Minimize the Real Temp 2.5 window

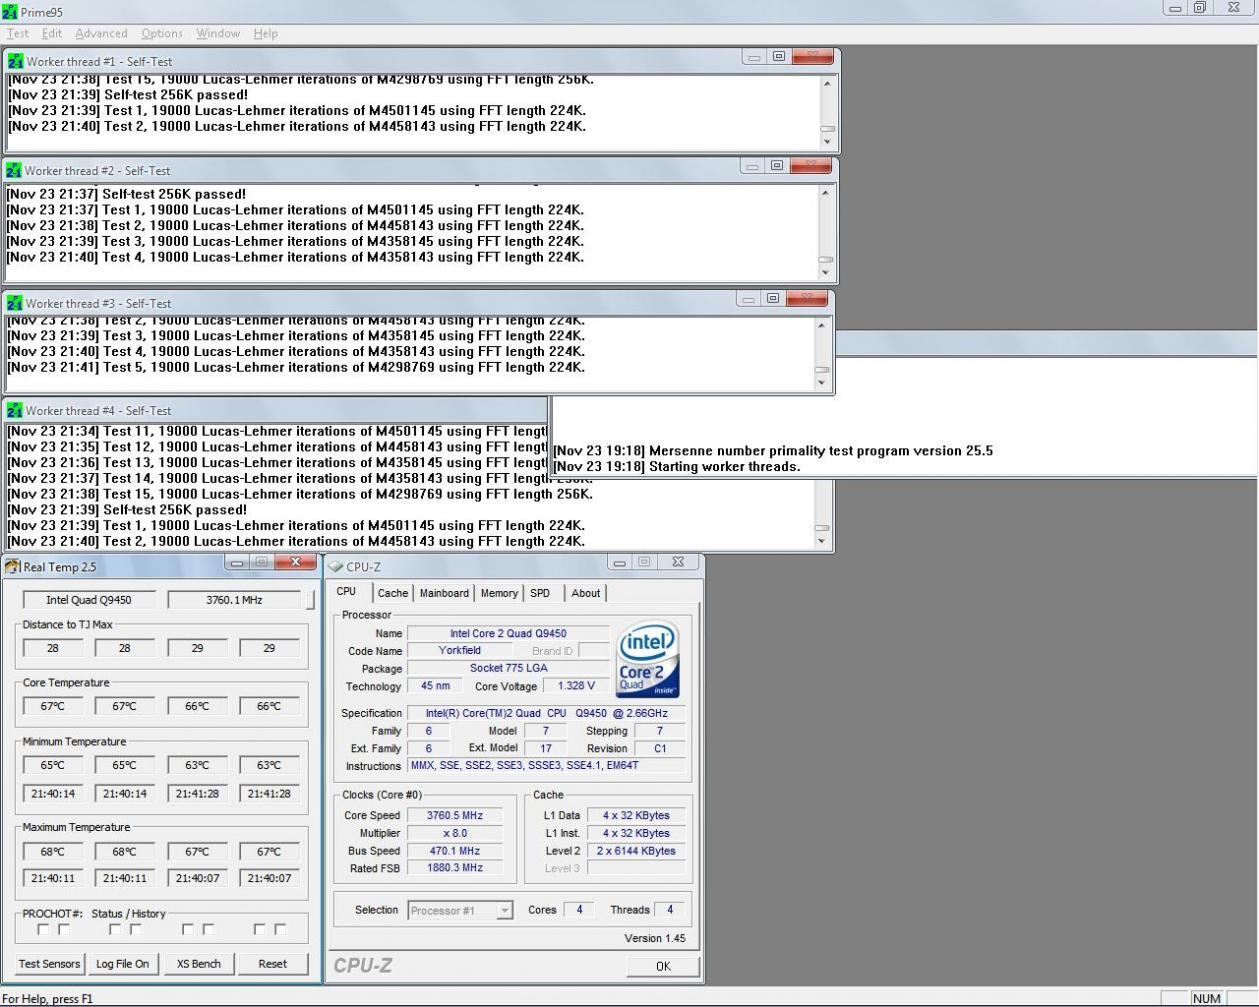click(236, 563)
